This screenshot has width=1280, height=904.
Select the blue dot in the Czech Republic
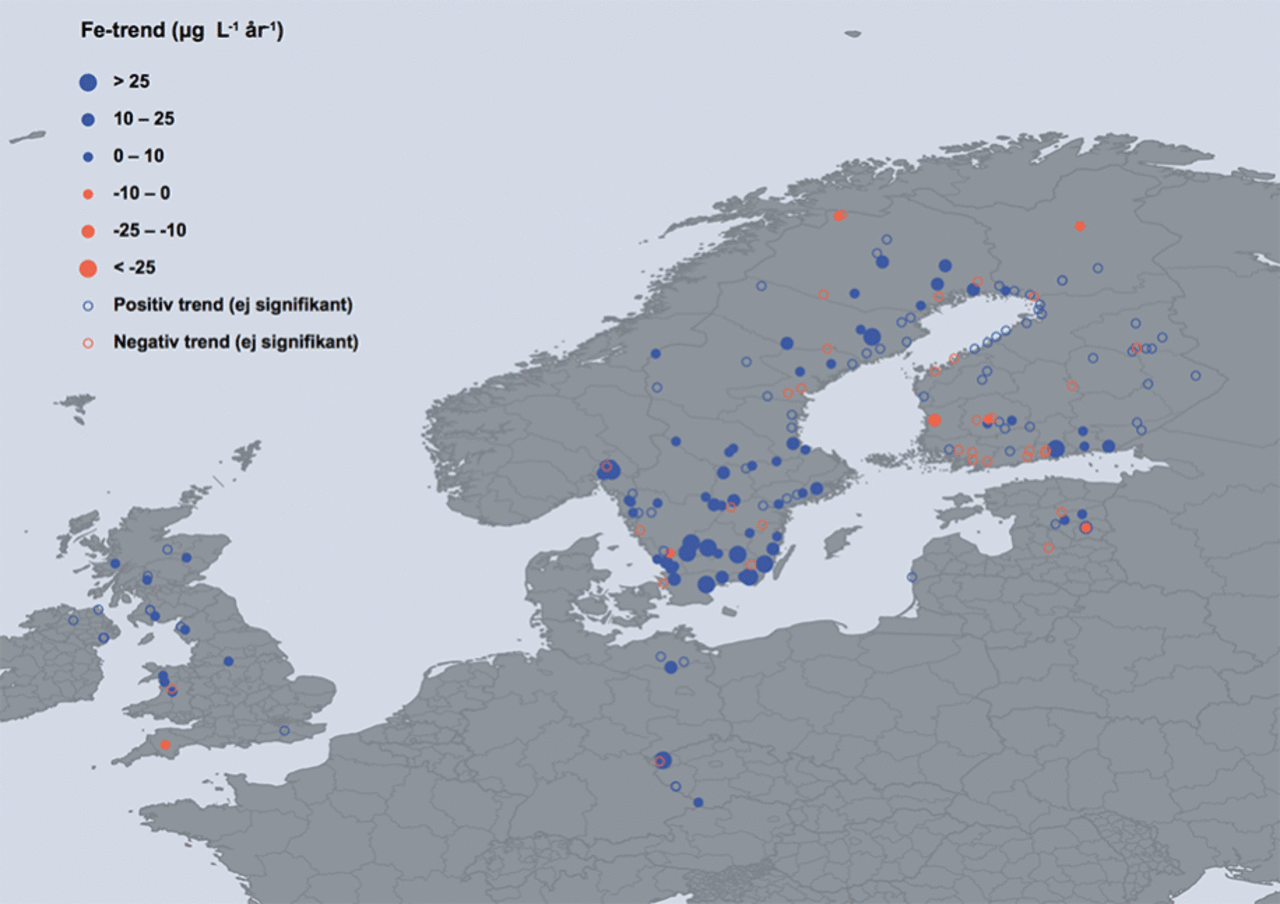coord(698,802)
